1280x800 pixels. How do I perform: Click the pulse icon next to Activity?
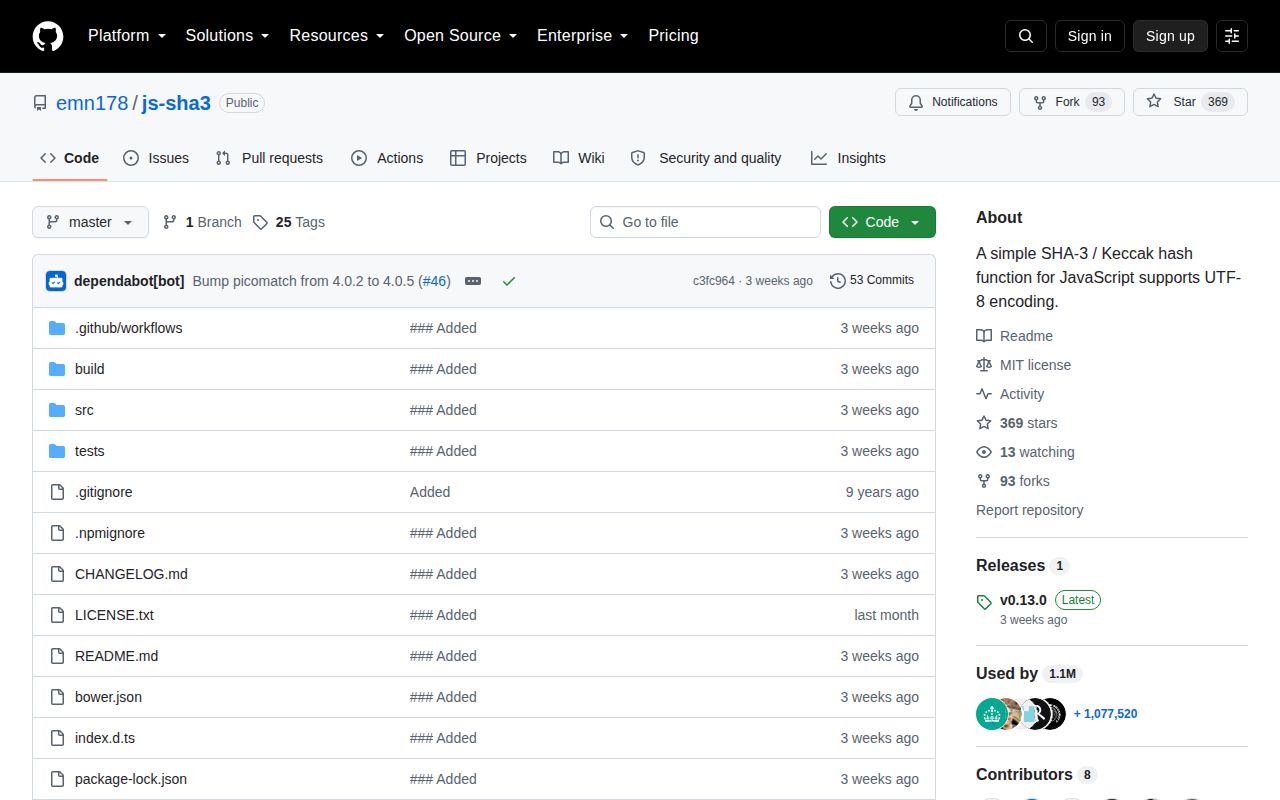(984, 394)
